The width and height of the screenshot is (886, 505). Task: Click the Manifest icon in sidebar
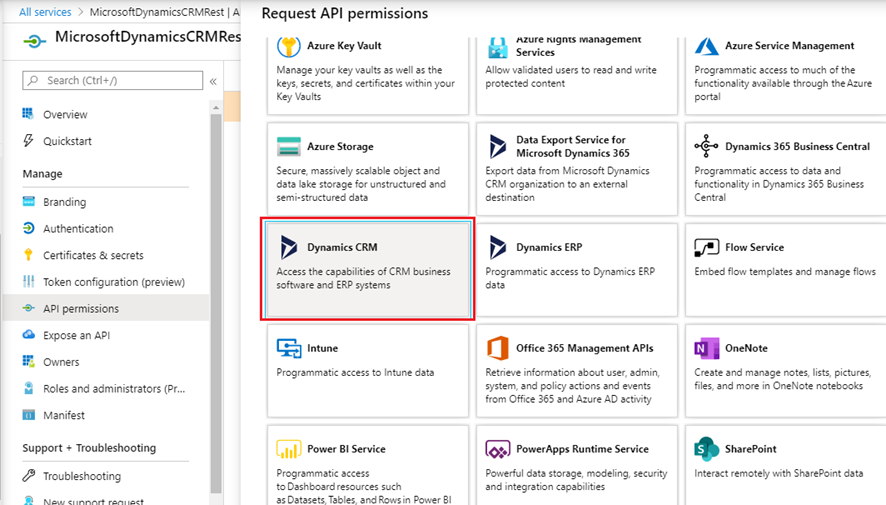click(28, 415)
